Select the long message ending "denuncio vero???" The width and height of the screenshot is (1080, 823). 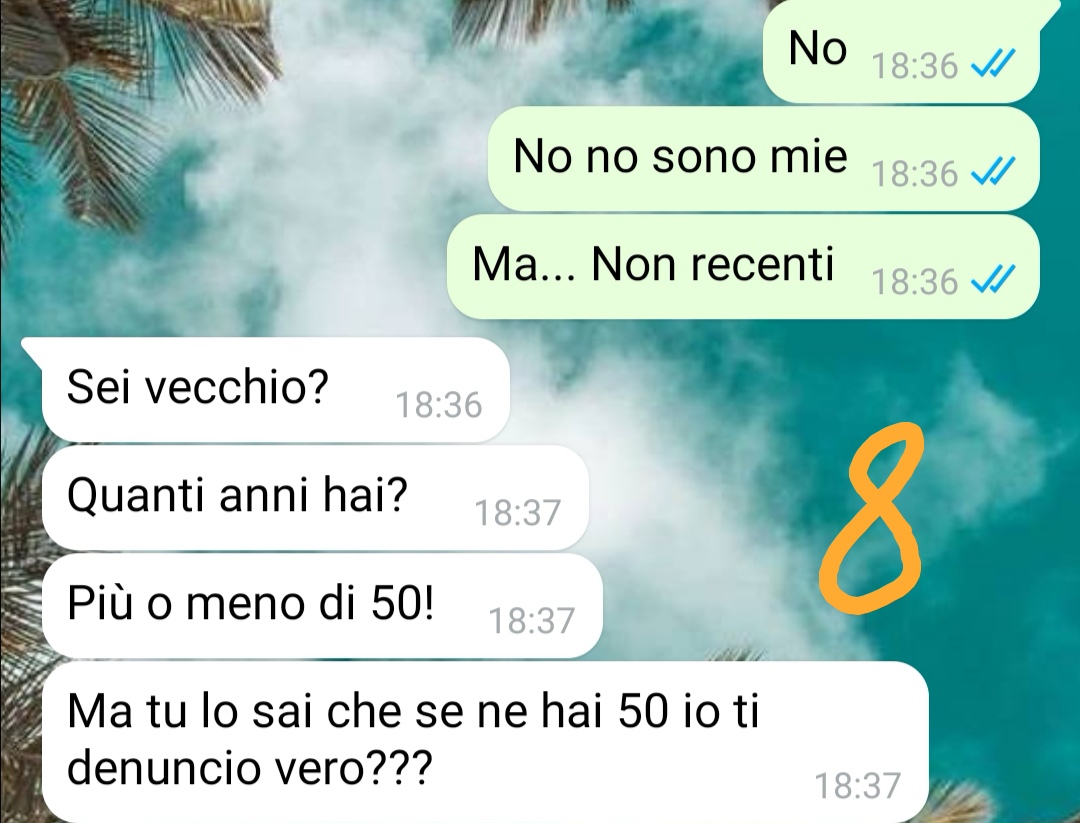[485, 742]
